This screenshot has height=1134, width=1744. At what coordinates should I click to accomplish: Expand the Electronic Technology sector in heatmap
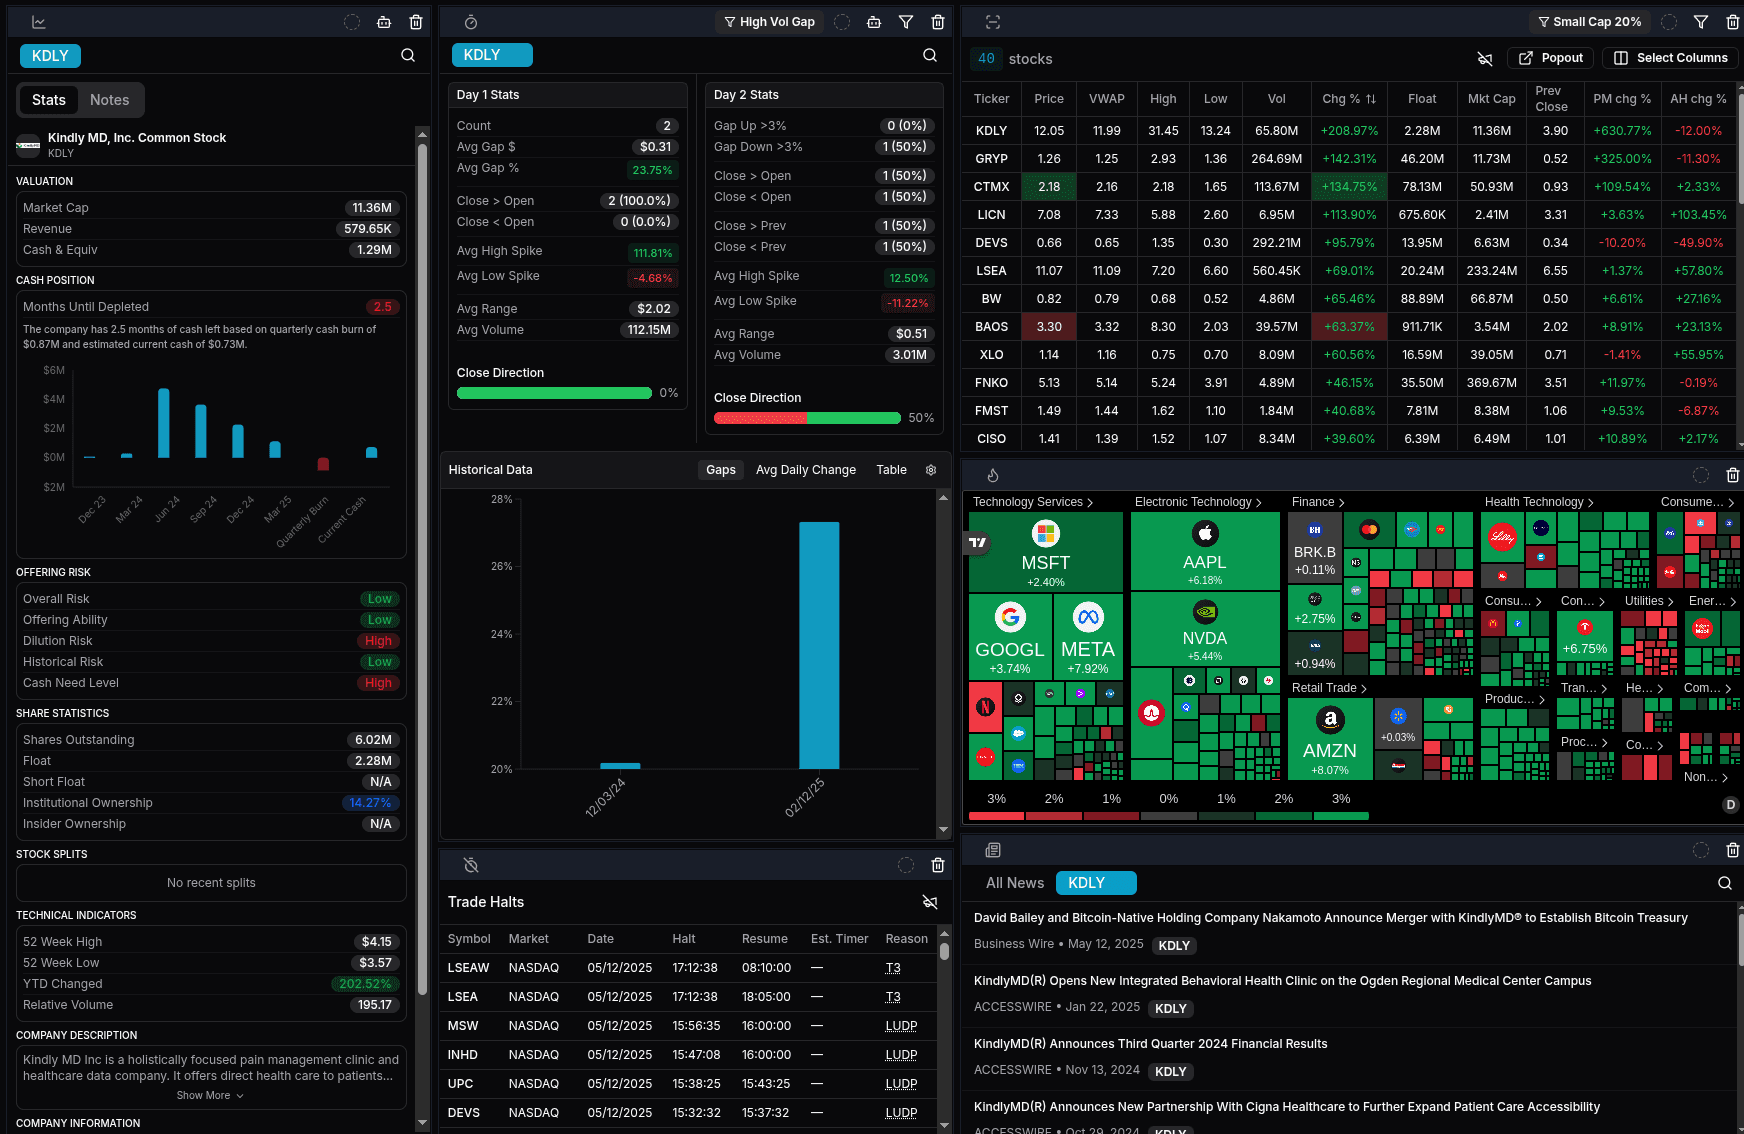1198,502
